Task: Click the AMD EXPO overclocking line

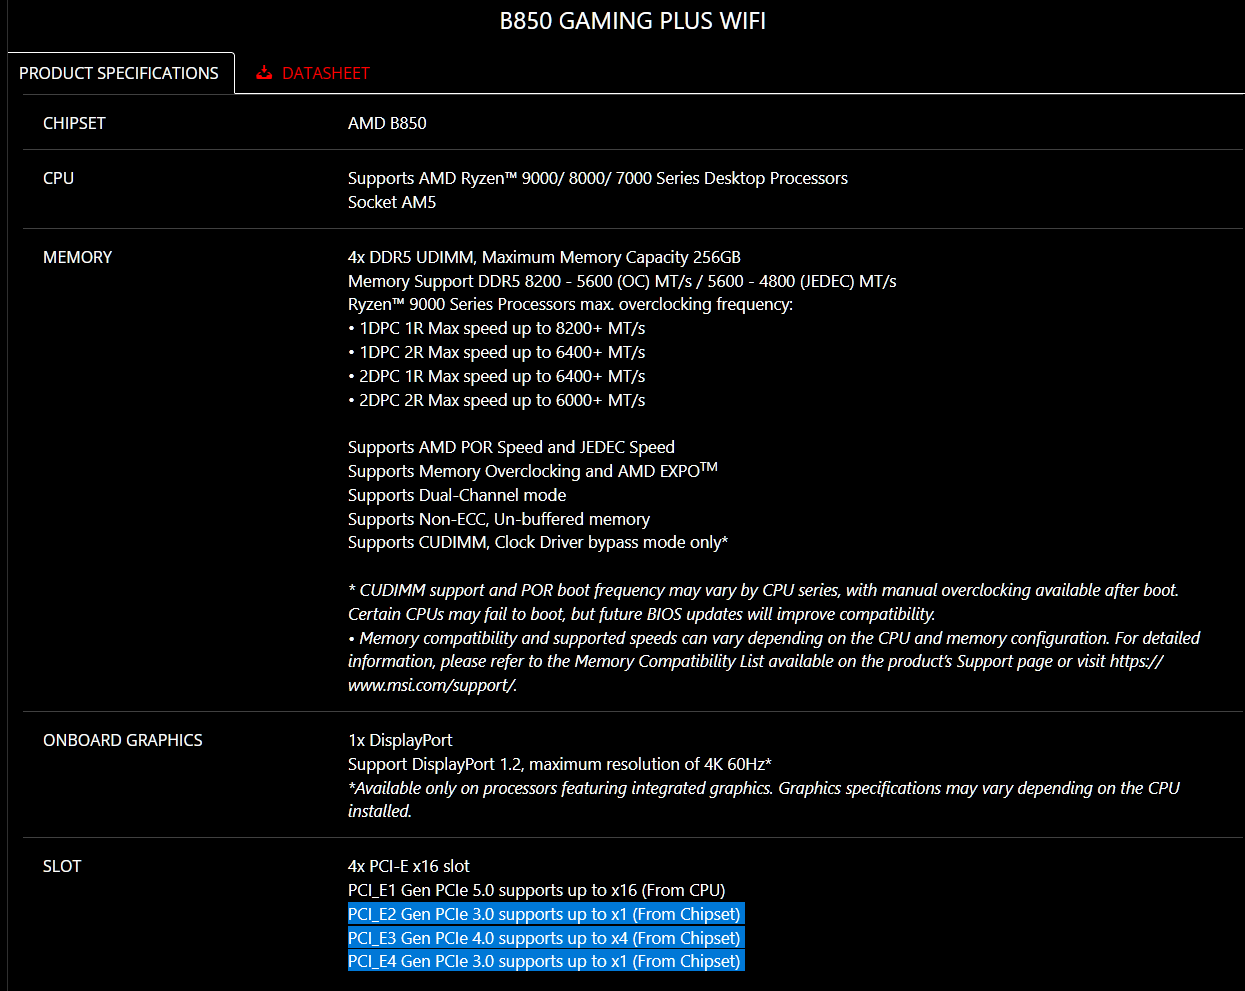Action: pyautogui.click(x=533, y=470)
